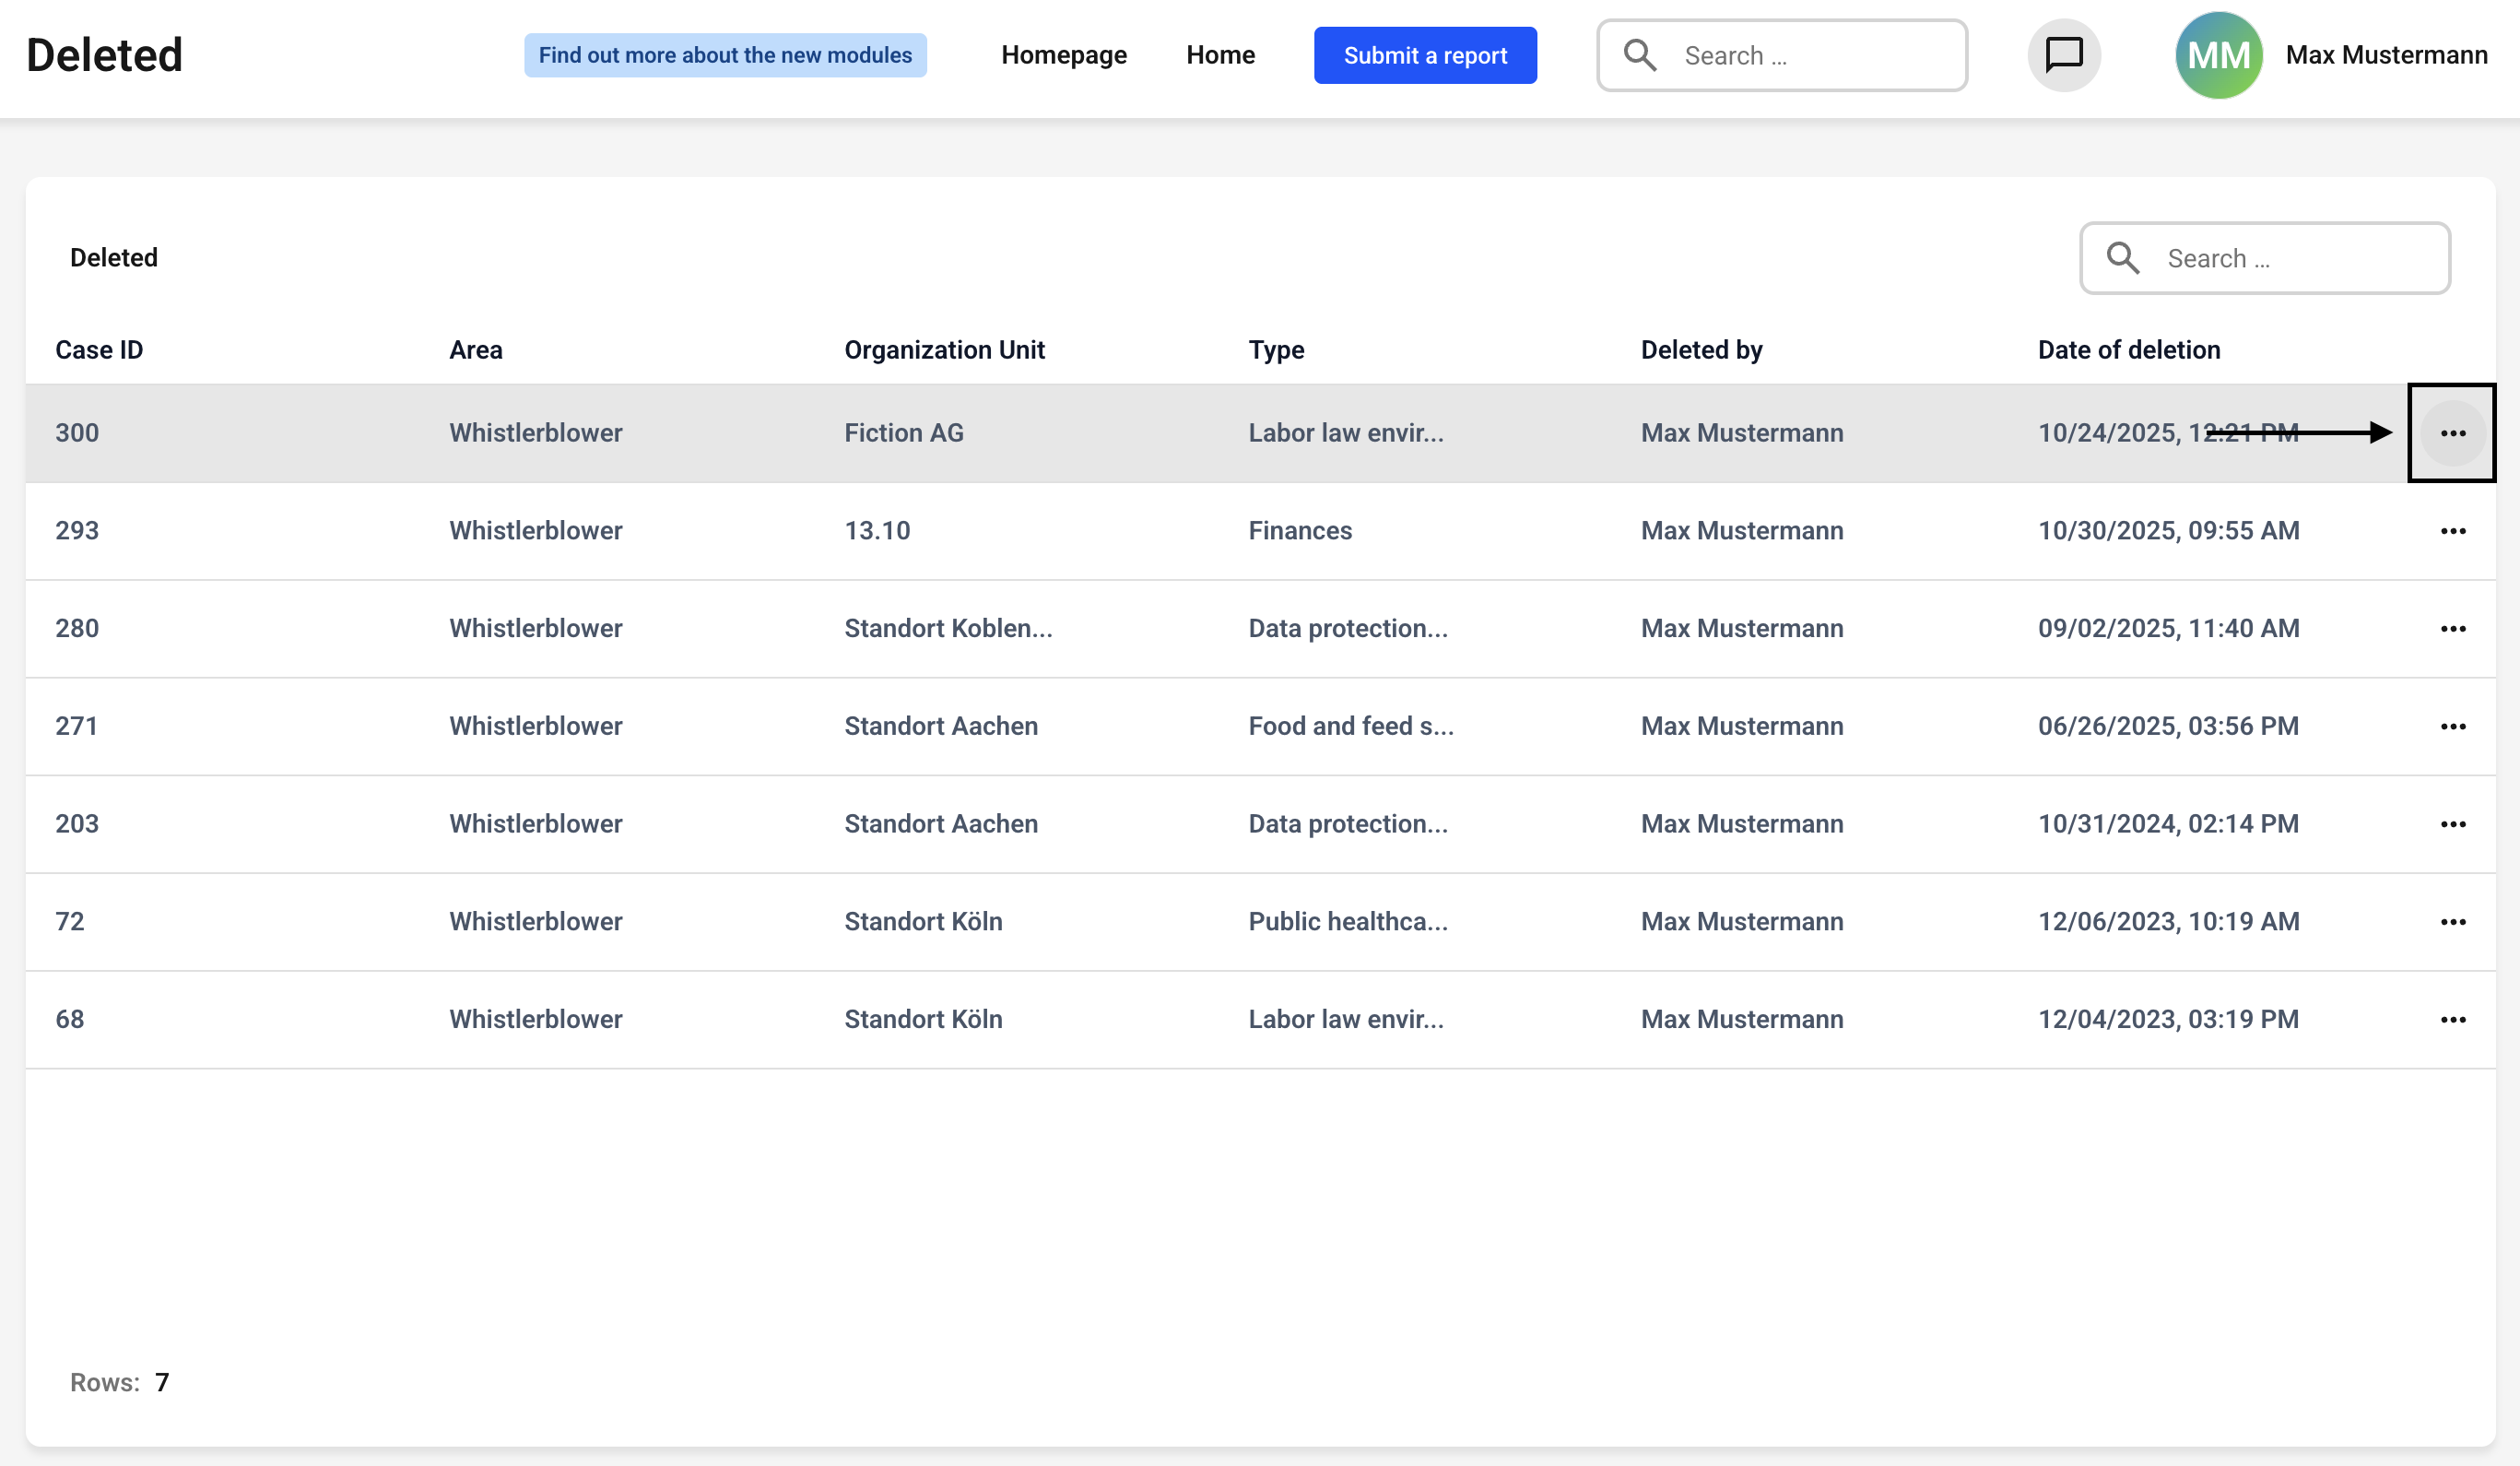Sort by Case ID column header
2520x1466 pixels.
[x=99, y=350]
